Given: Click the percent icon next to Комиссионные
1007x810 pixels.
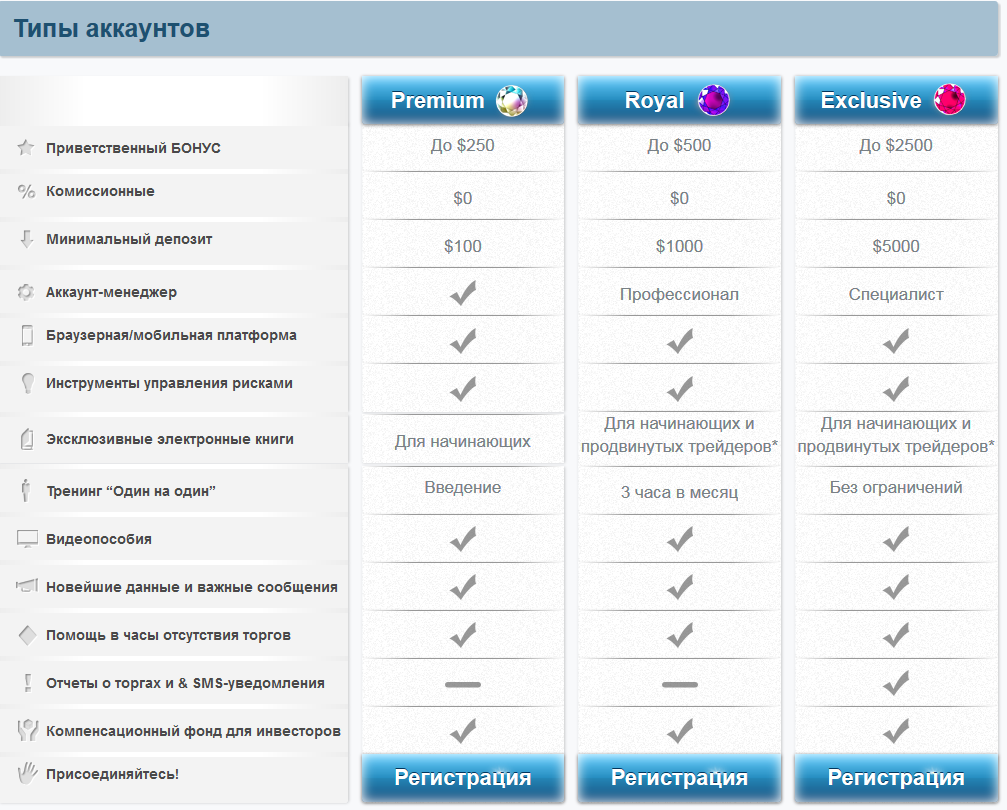Looking at the screenshot, I should click(x=26, y=191).
